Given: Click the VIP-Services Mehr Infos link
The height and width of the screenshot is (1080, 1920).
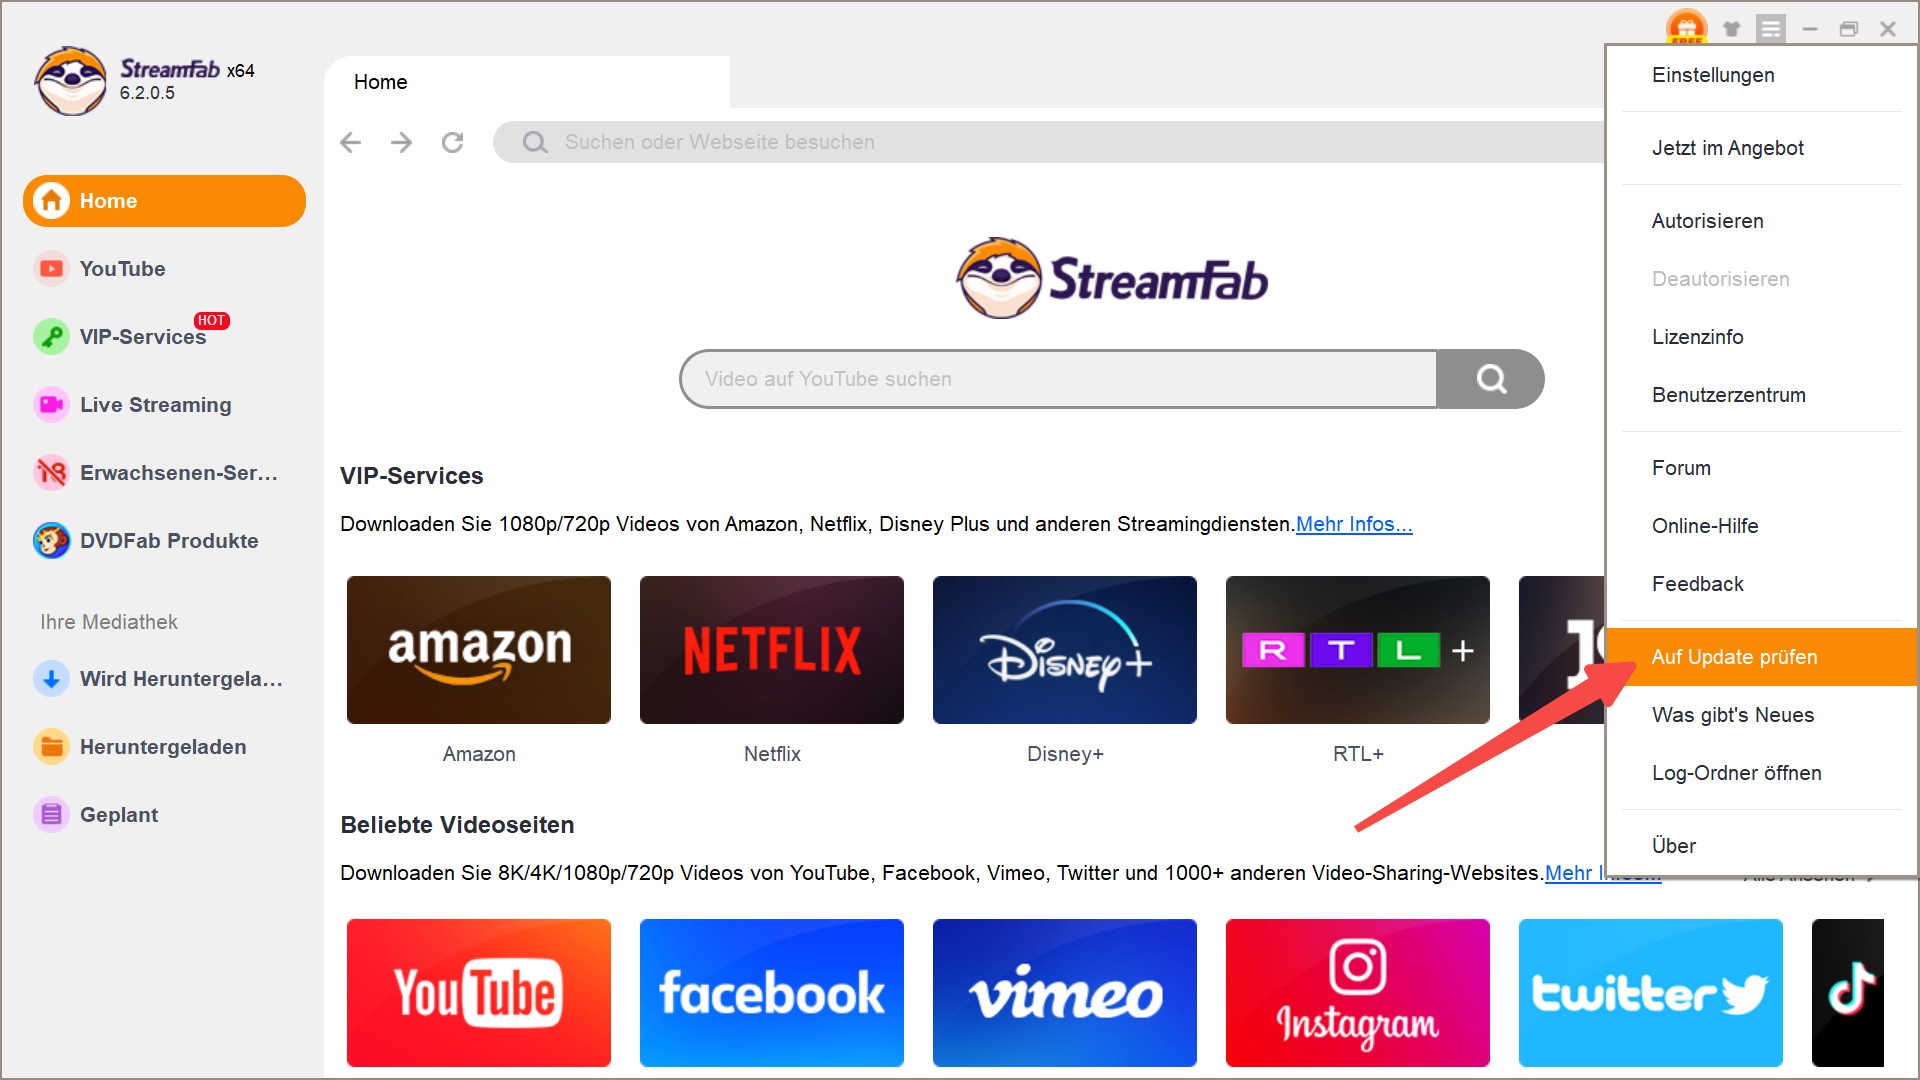Looking at the screenshot, I should [1354, 524].
